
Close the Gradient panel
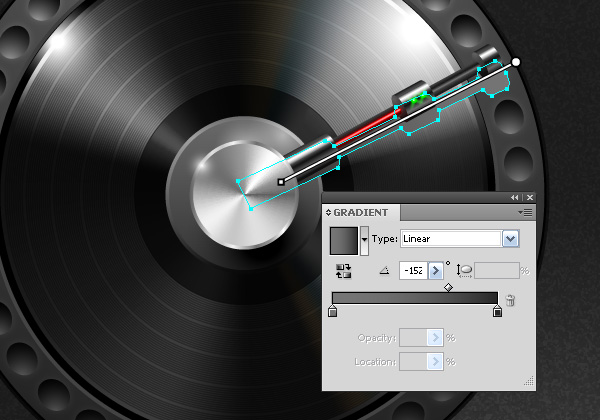pyautogui.click(x=530, y=197)
